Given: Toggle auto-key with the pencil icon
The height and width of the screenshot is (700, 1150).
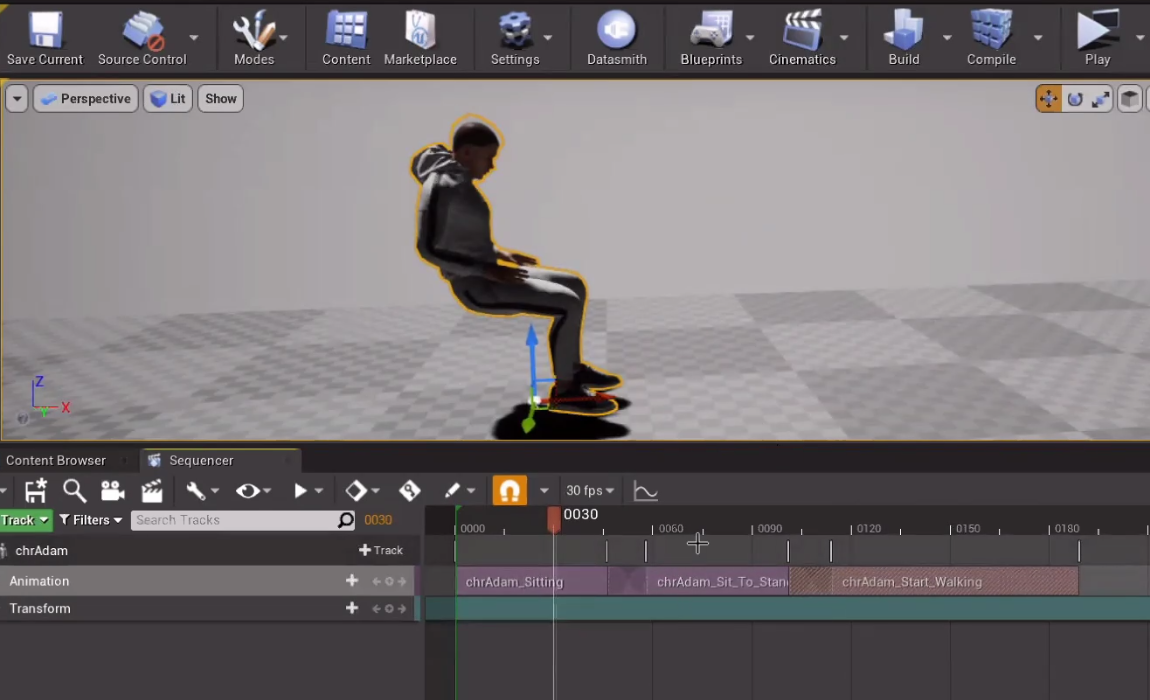Looking at the screenshot, I should (453, 490).
